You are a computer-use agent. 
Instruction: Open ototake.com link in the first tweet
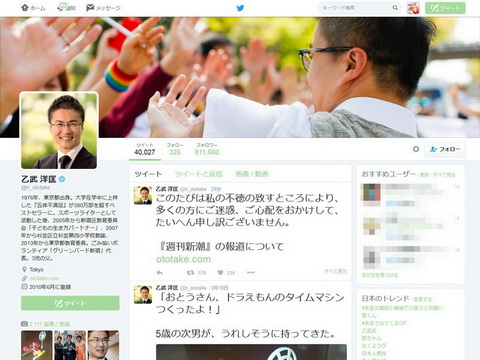(x=183, y=259)
